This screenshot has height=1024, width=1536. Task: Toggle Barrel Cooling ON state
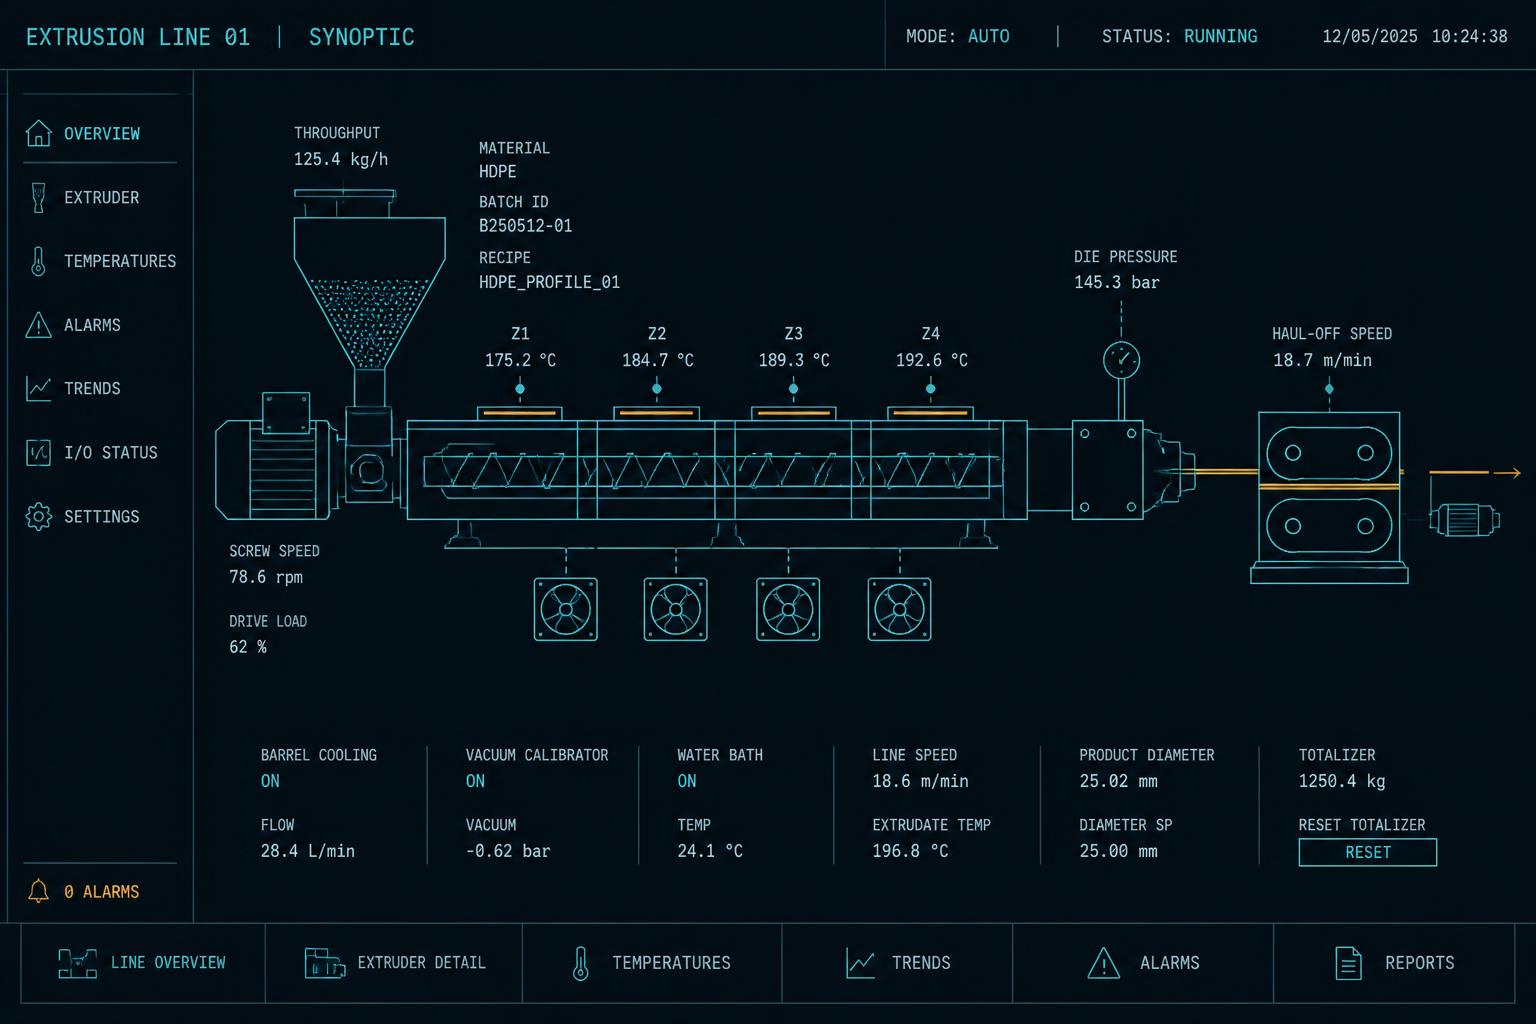(x=270, y=781)
